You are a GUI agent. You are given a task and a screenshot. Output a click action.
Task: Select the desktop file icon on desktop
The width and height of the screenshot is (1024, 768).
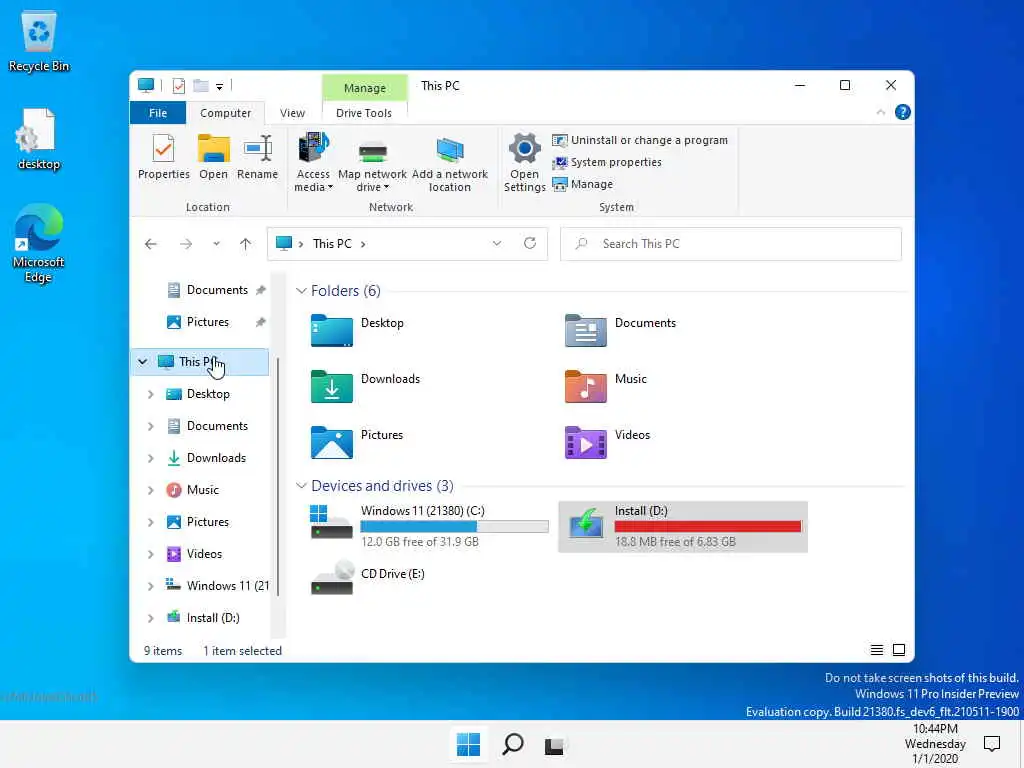click(39, 140)
